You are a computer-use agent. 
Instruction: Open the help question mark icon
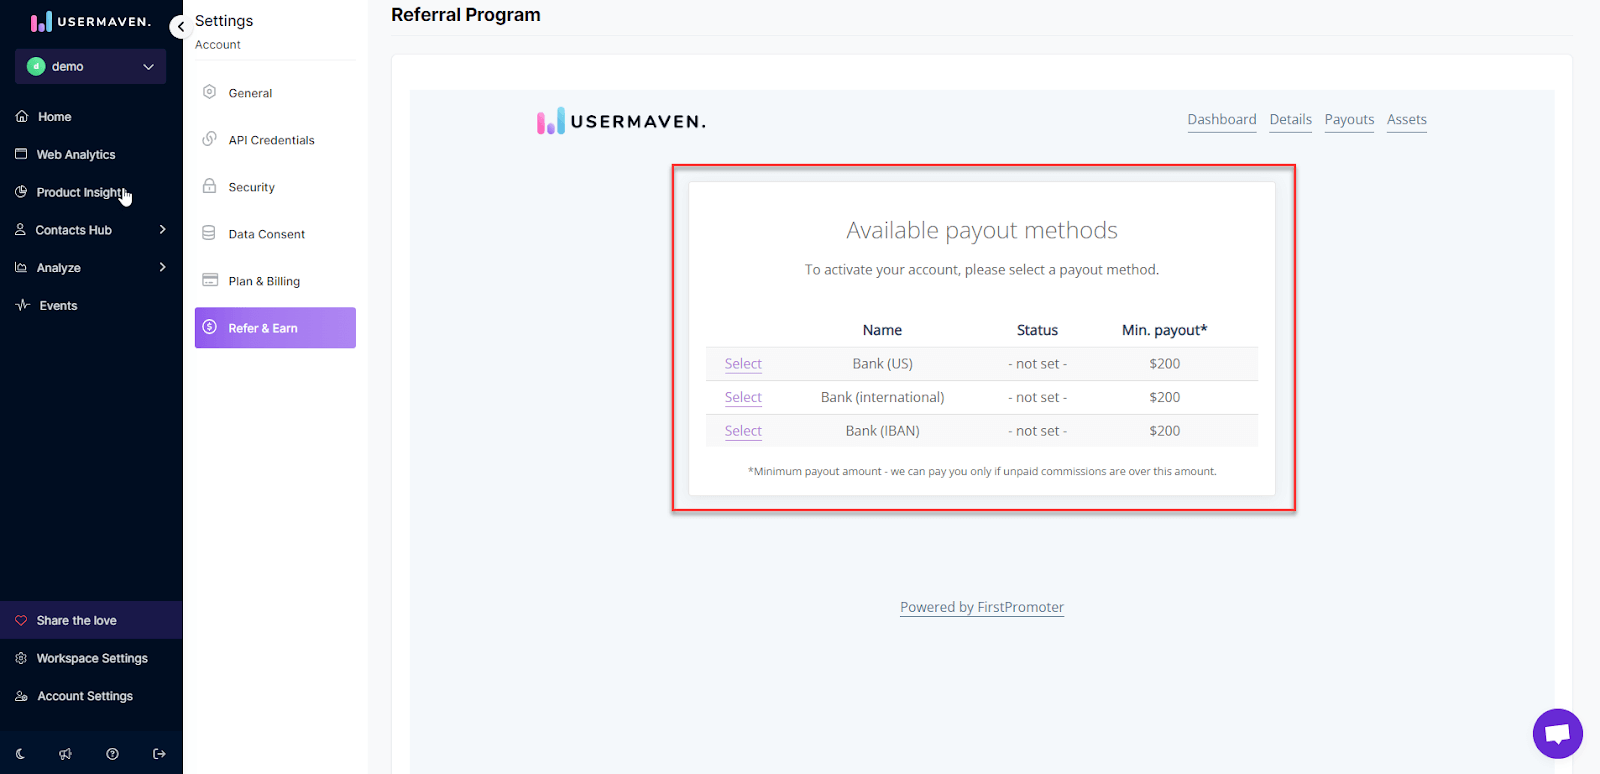click(x=113, y=754)
